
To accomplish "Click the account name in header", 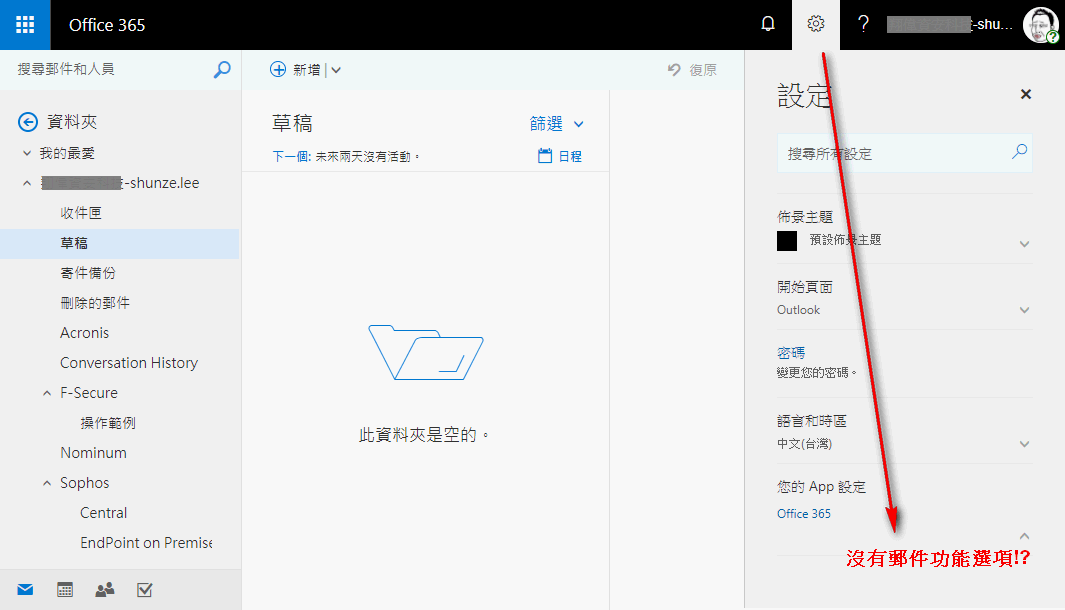I will click(950, 25).
